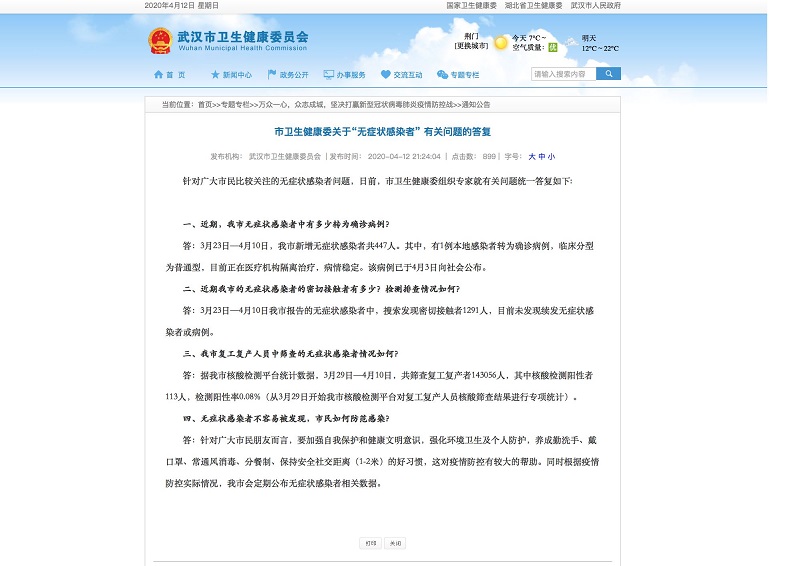Go to 首页 in the breadcrumb

(205, 105)
